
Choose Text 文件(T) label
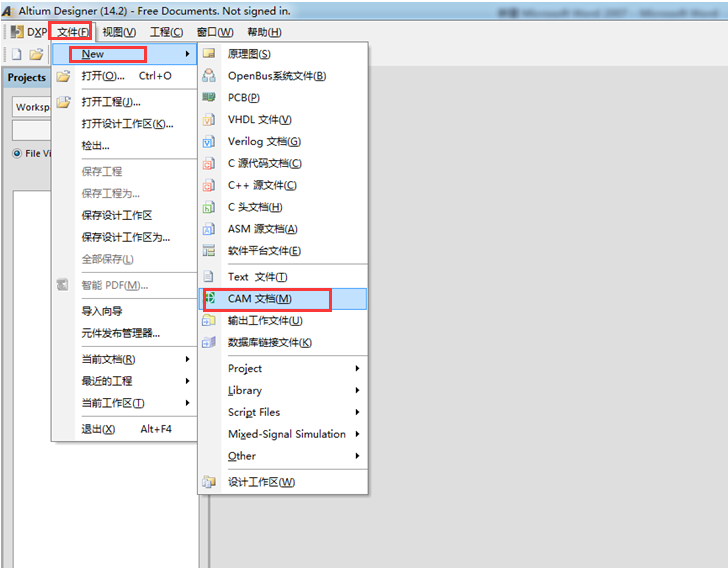[x=258, y=277]
